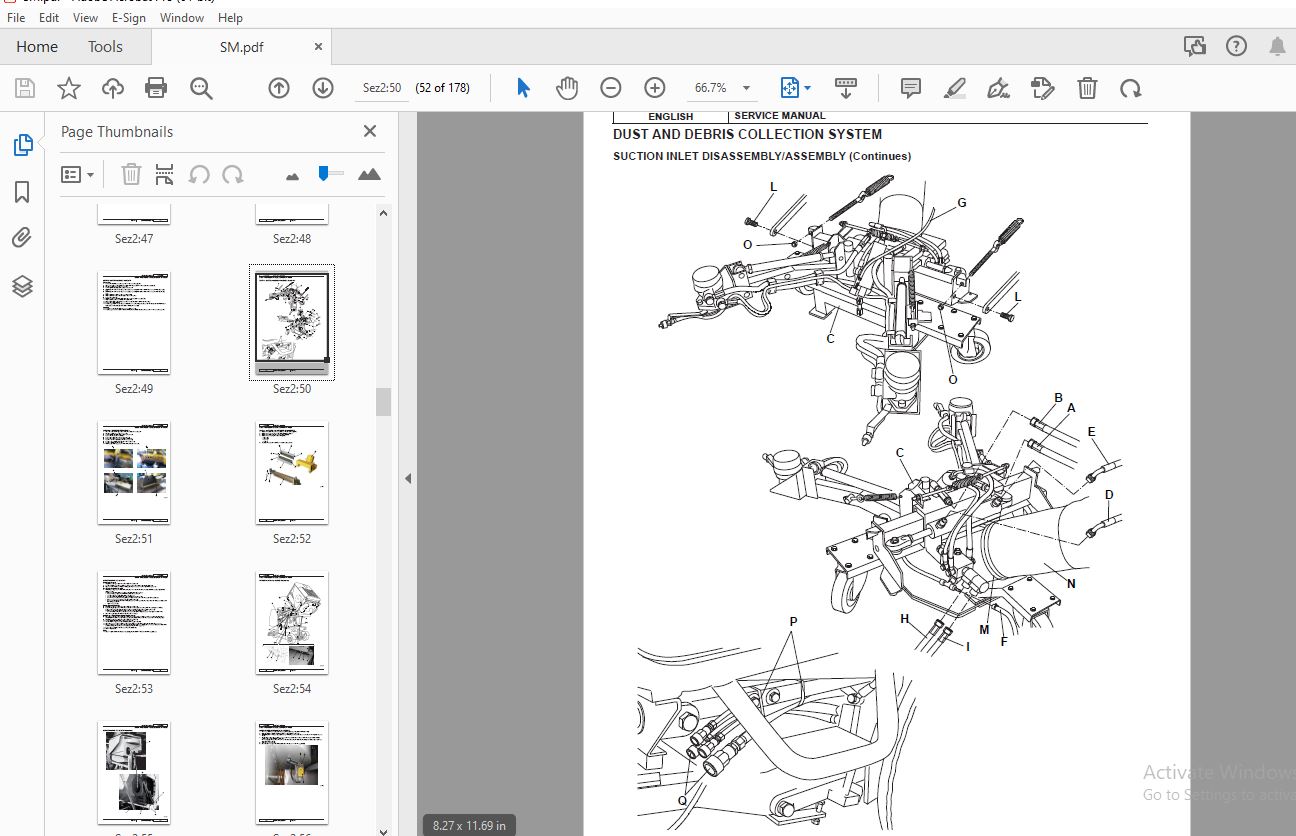The width and height of the screenshot is (1296, 836).
Task: Click the Save file icon
Action: click(25, 88)
